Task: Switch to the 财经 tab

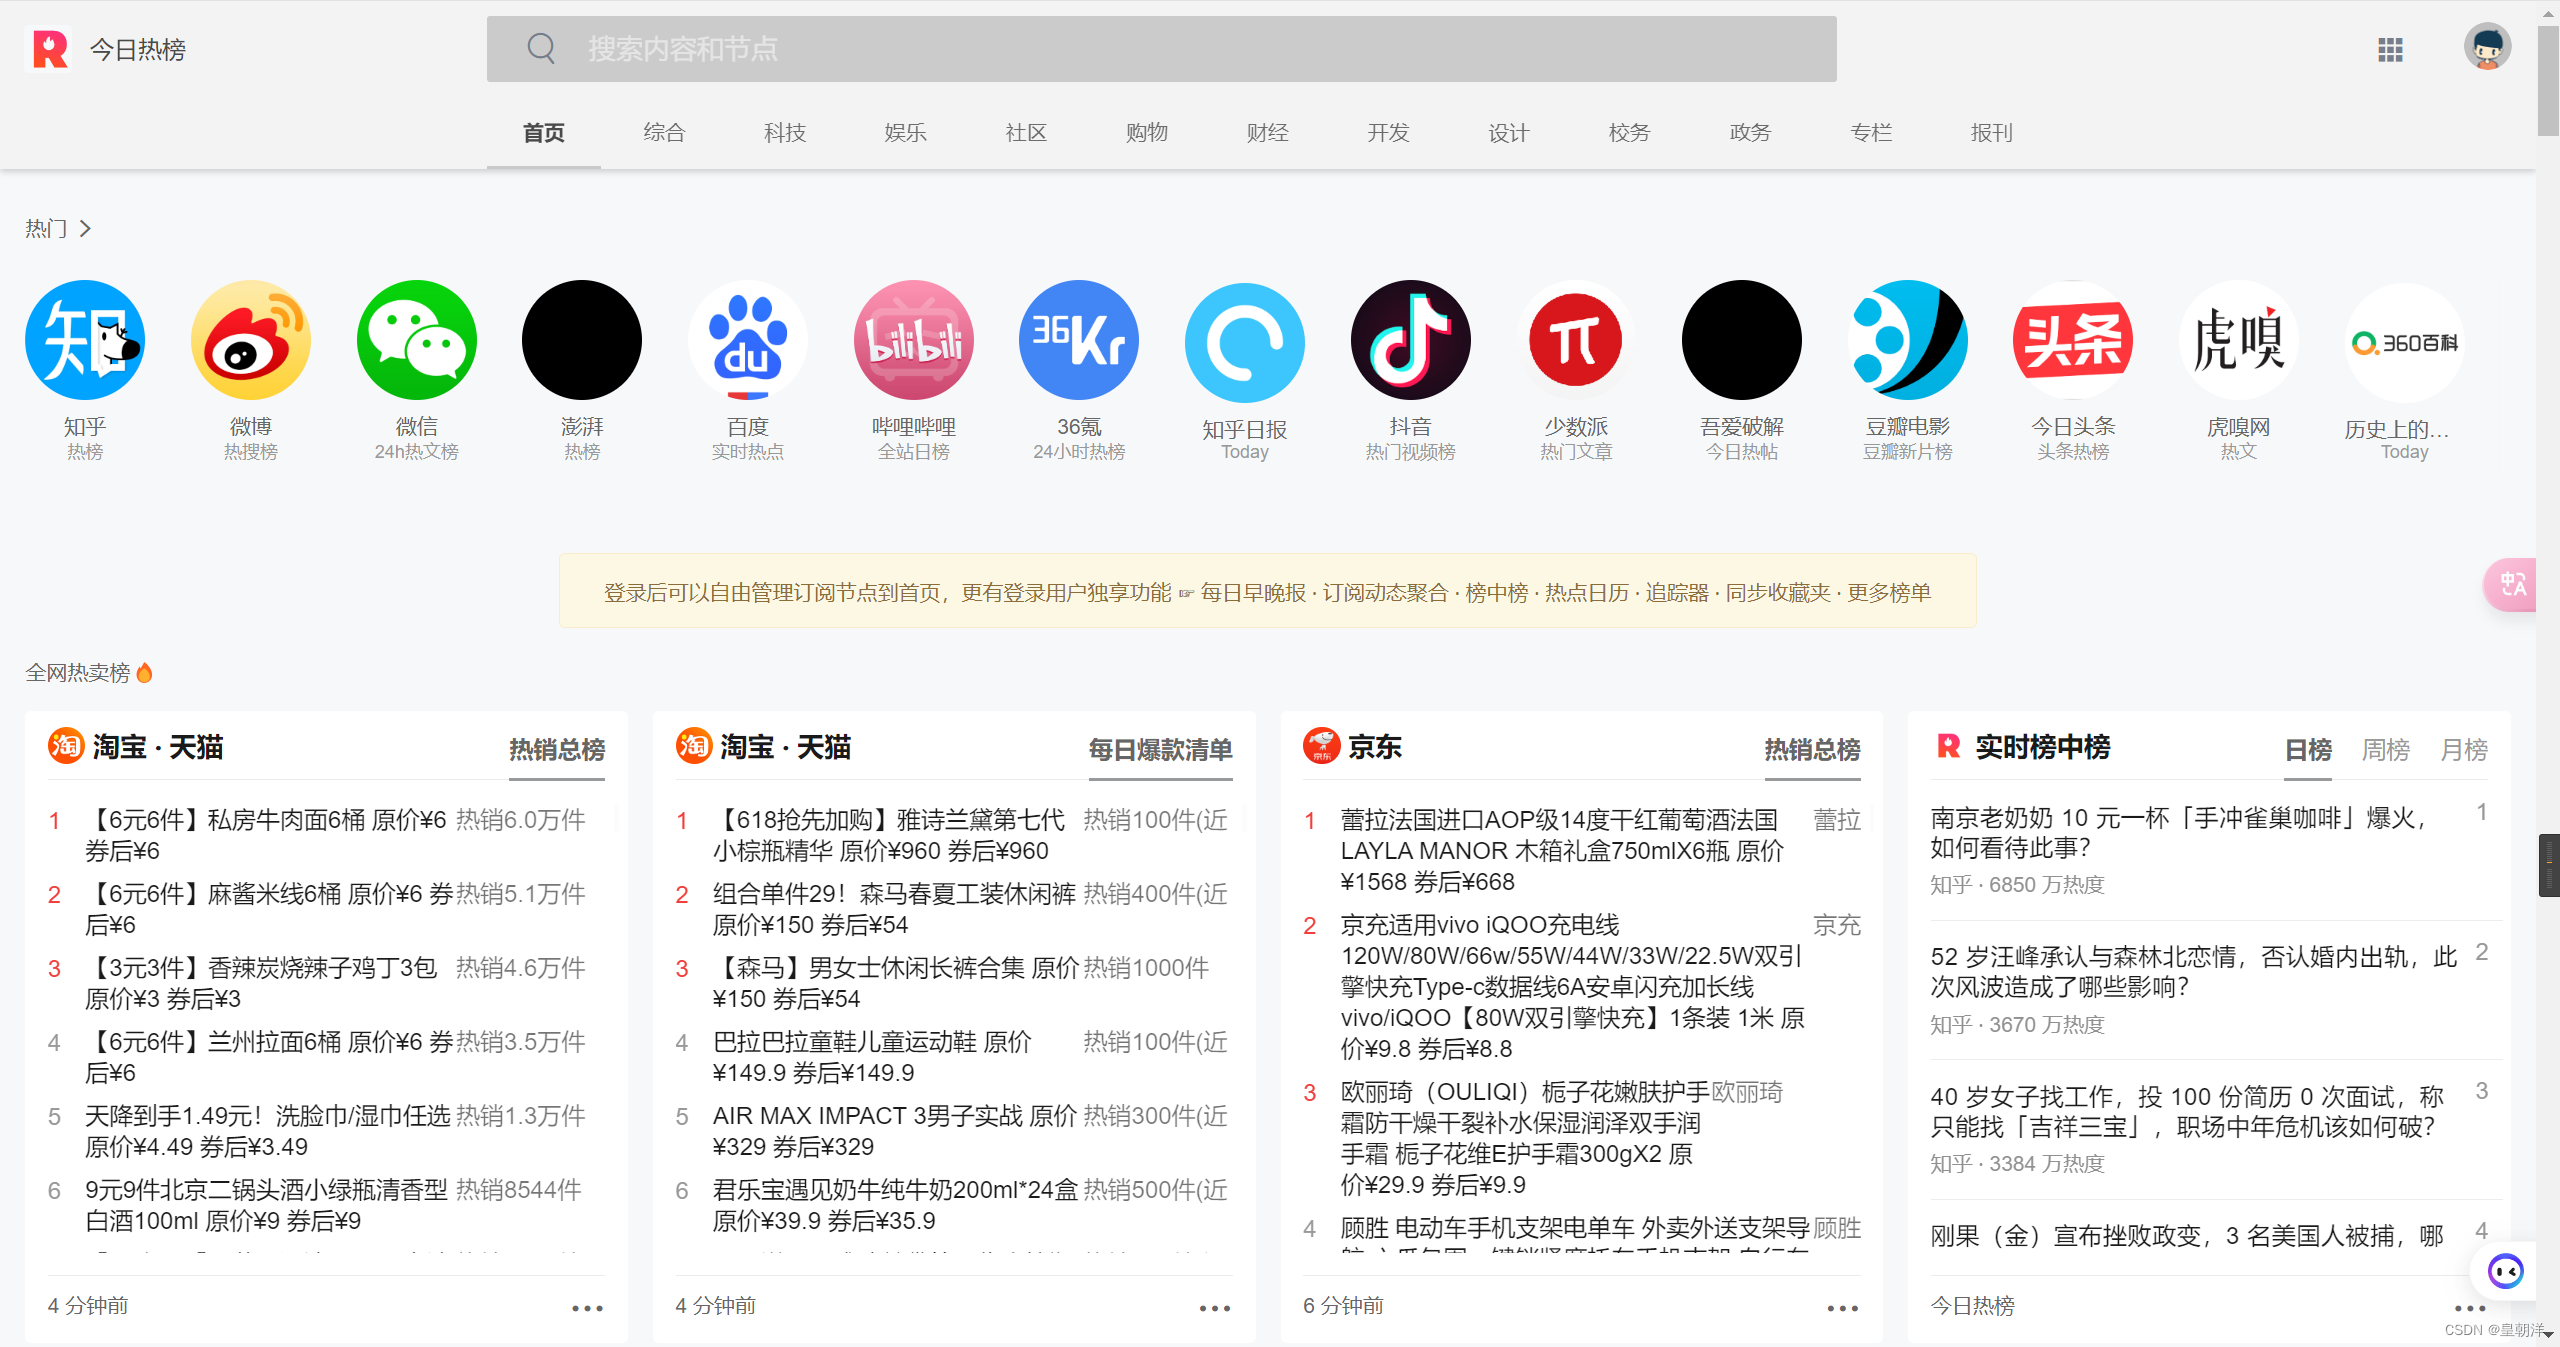Action: point(1267,133)
